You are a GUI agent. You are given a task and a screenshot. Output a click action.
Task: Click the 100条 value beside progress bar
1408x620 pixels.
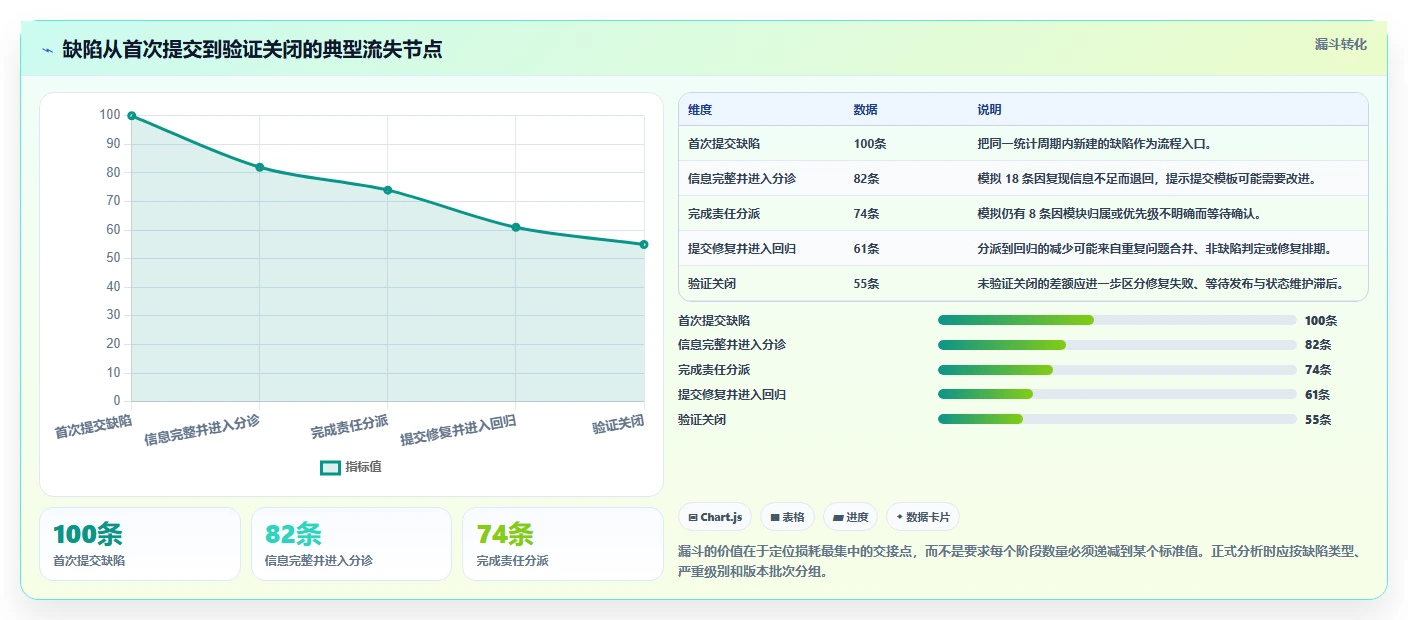coord(1321,321)
